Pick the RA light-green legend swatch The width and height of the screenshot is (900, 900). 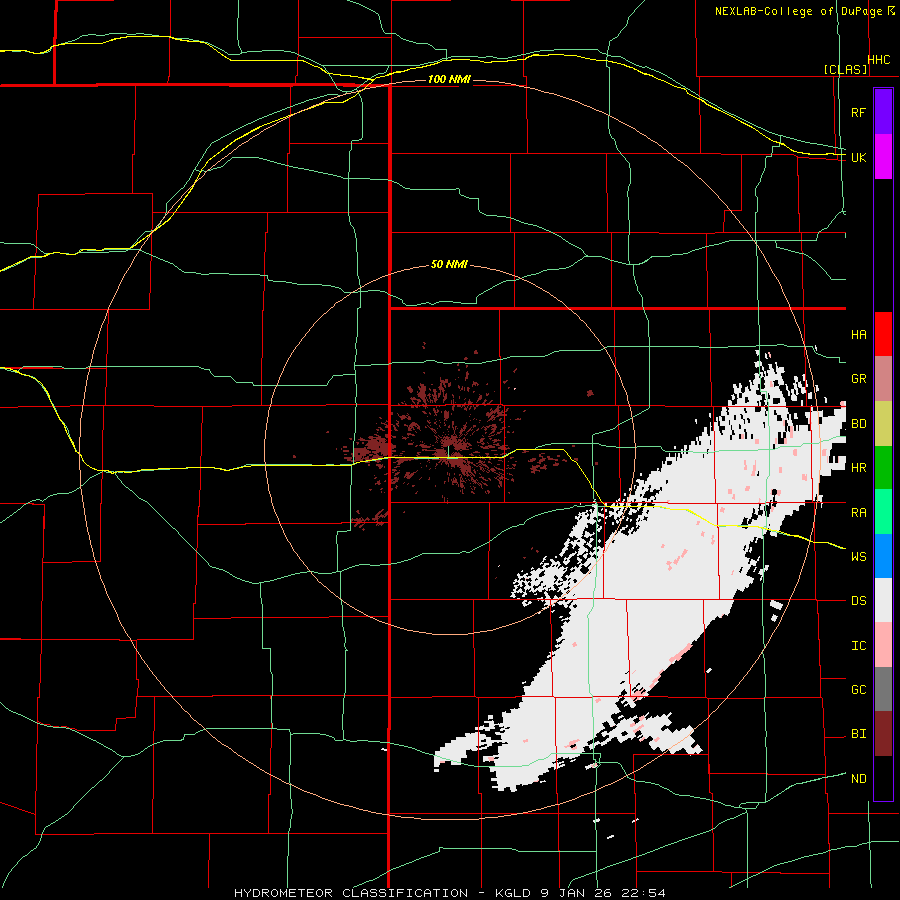883,512
